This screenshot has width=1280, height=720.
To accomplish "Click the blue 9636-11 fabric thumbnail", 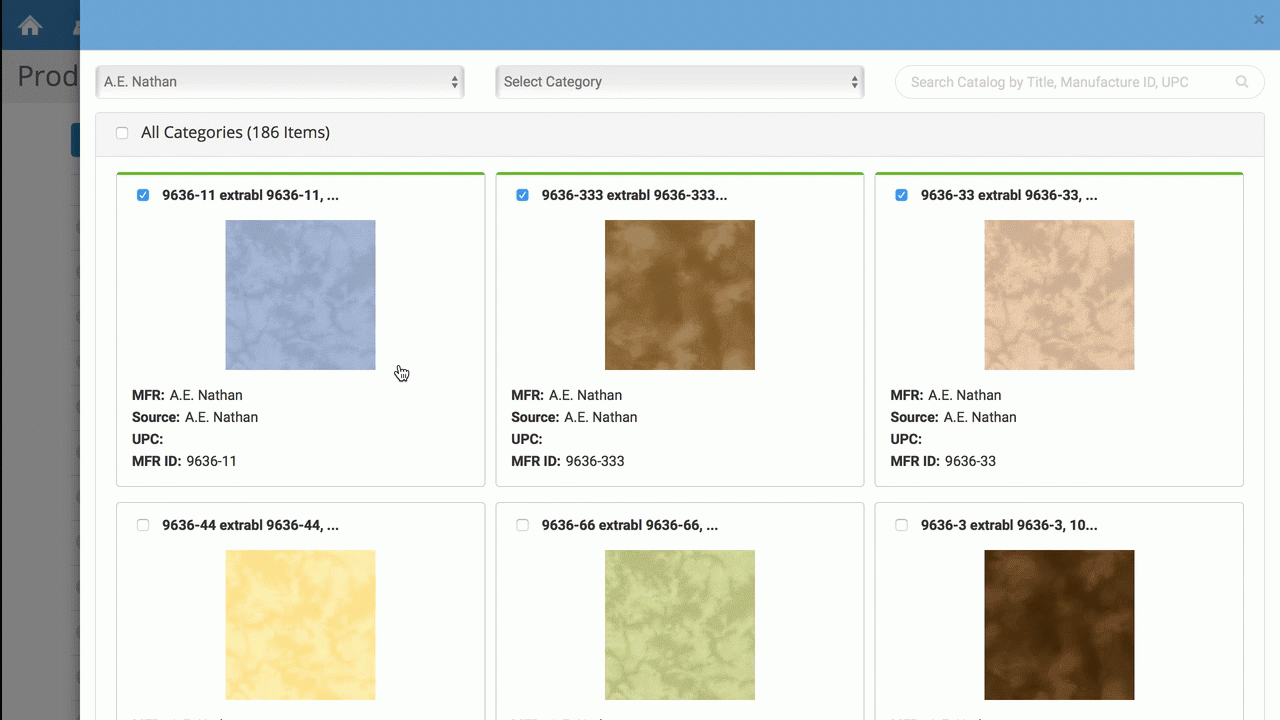I will pos(300,295).
